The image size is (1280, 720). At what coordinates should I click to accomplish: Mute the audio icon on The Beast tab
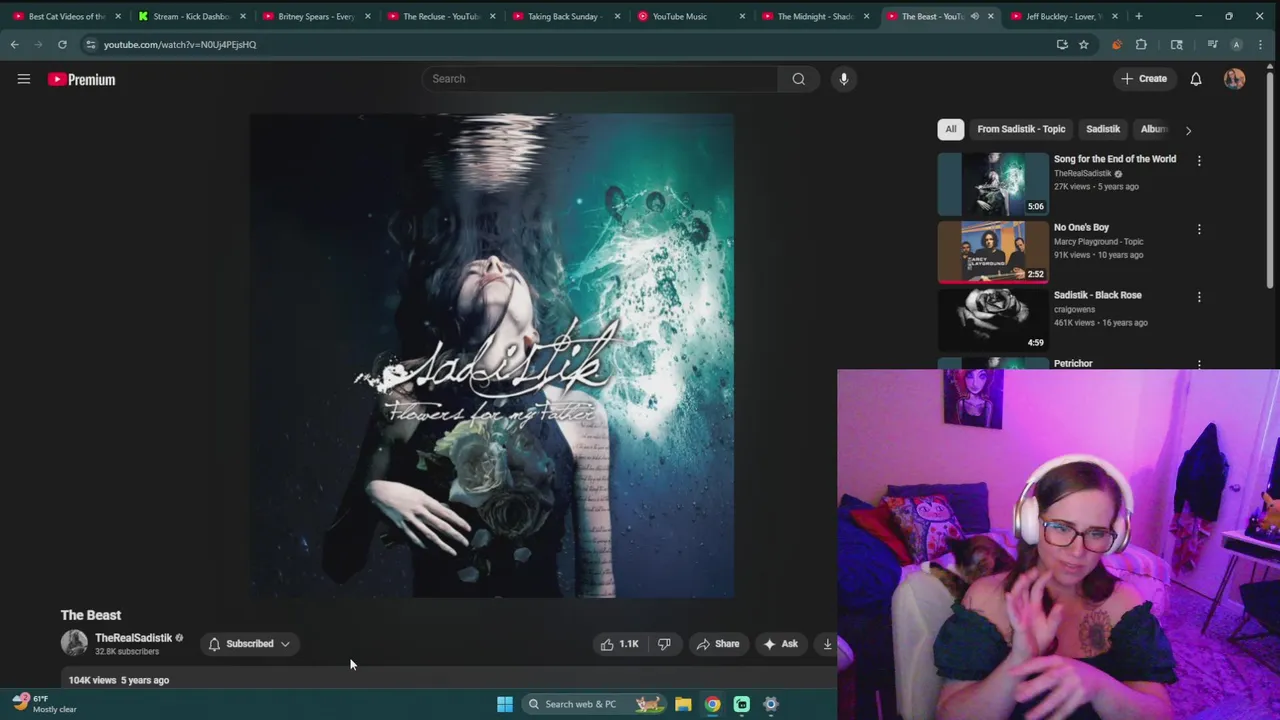coord(974,16)
